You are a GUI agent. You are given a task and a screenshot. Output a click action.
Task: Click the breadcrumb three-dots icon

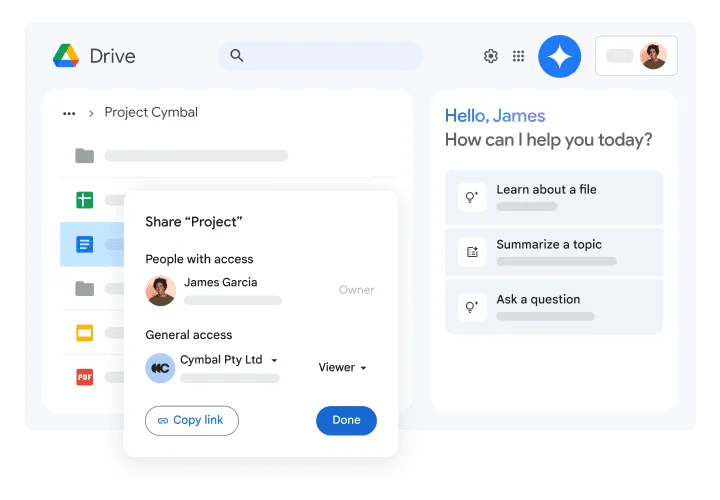[69, 113]
